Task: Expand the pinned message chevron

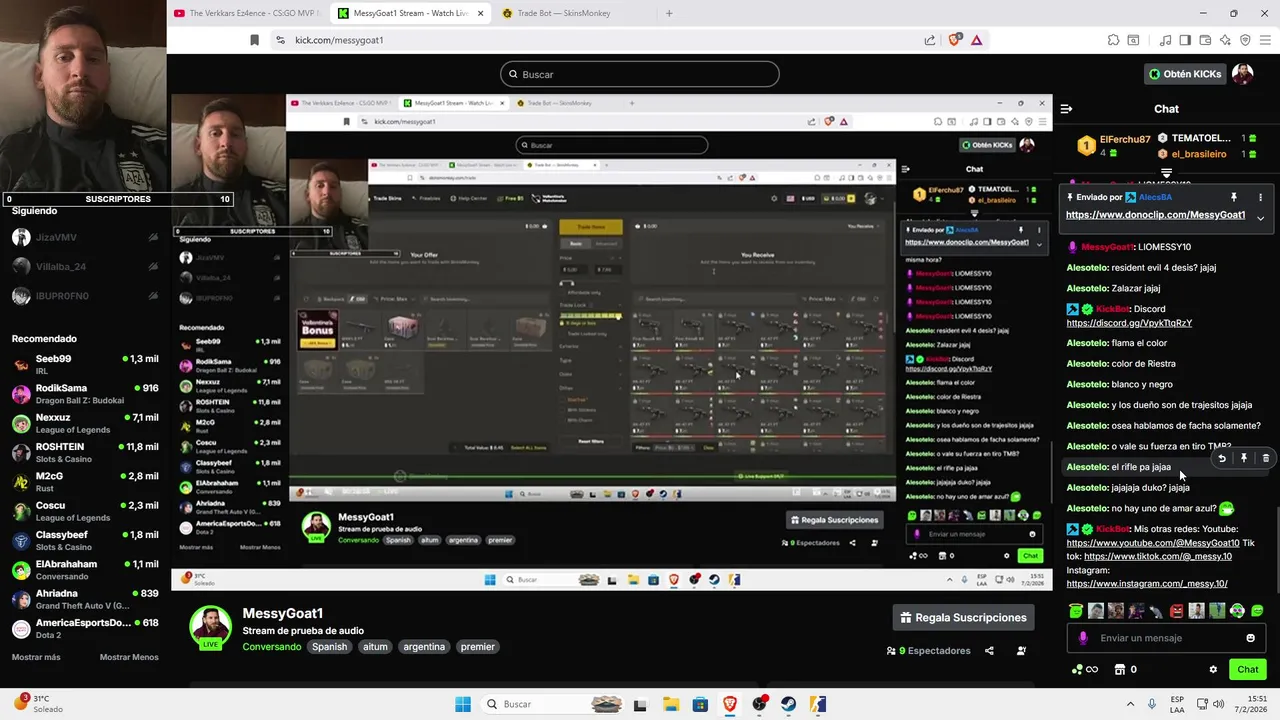Action: tap(1260, 217)
